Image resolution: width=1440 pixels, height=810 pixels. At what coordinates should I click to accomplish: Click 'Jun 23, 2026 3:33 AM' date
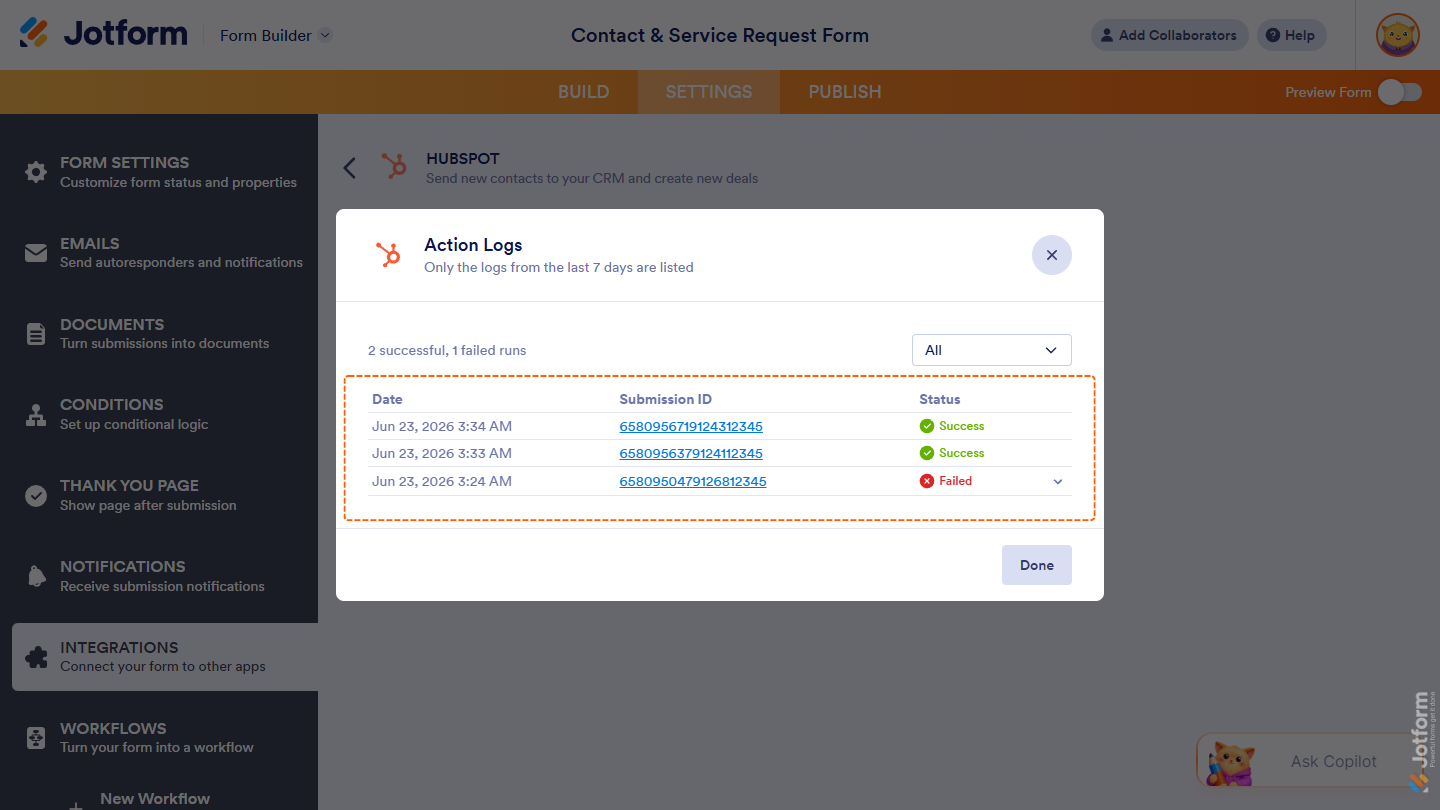[442, 453]
